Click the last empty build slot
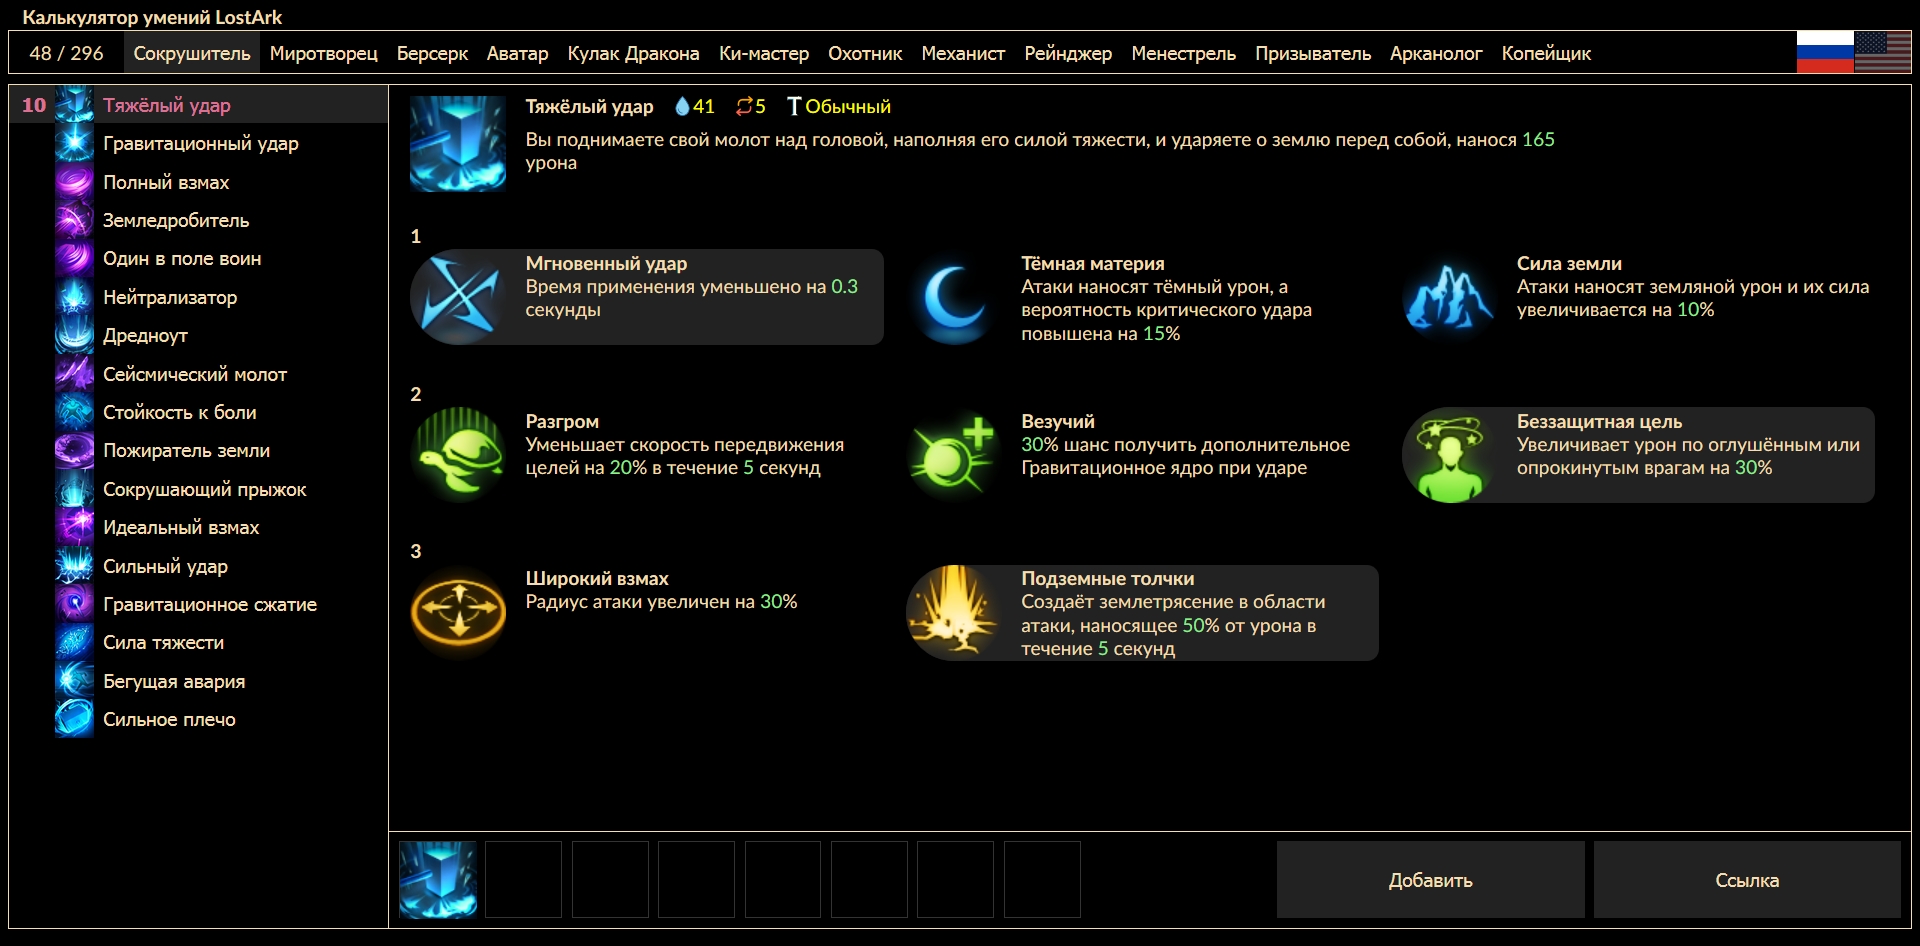The width and height of the screenshot is (1920, 946). pos(1042,880)
